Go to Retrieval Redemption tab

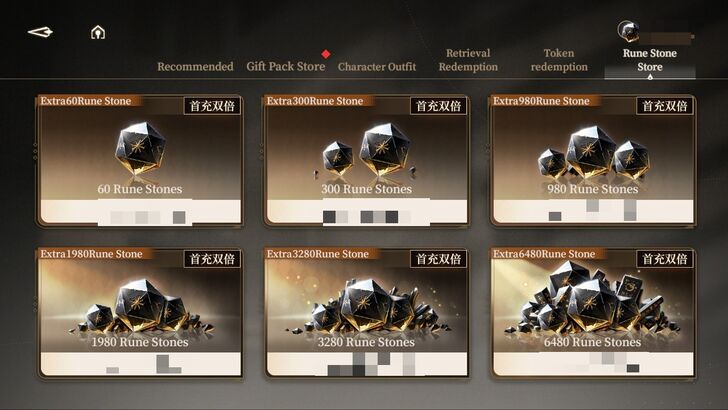468,60
